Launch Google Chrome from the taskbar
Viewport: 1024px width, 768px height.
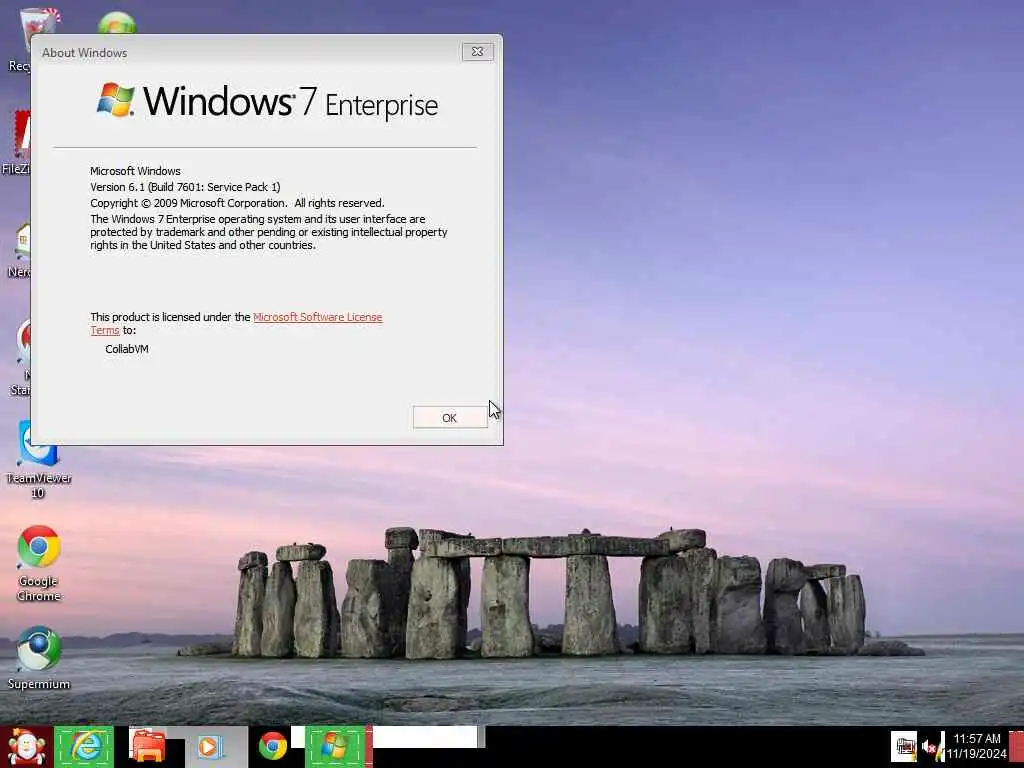(x=272, y=747)
